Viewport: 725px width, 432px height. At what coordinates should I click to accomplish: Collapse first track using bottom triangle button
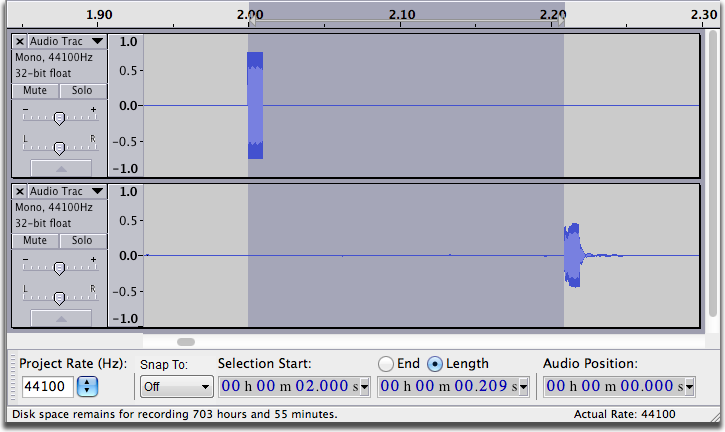point(61,168)
